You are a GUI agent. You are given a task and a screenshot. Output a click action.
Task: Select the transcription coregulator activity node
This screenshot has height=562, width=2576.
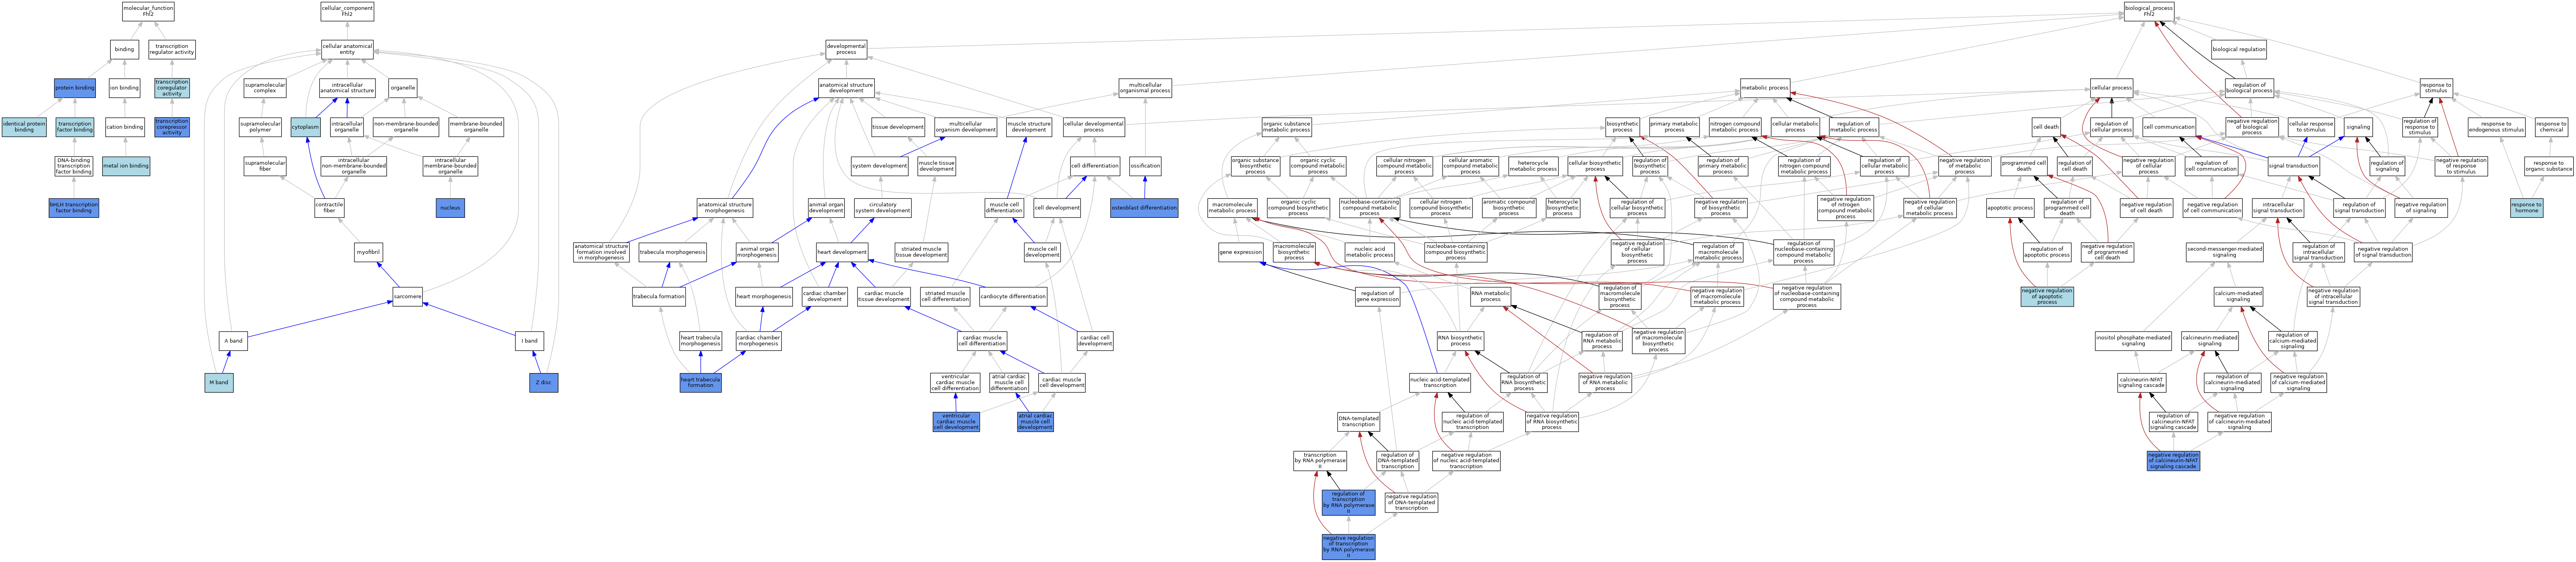click(x=172, y=88)
